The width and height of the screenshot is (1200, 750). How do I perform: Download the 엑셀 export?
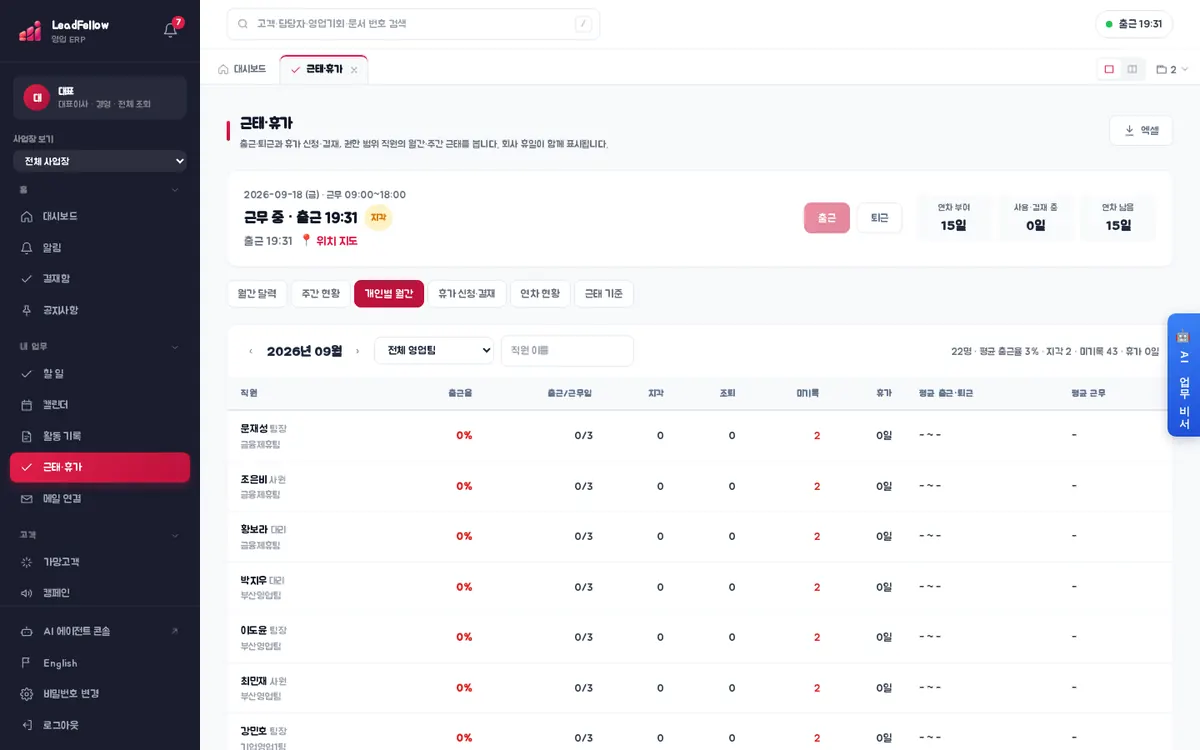(x=1141, y=130)
